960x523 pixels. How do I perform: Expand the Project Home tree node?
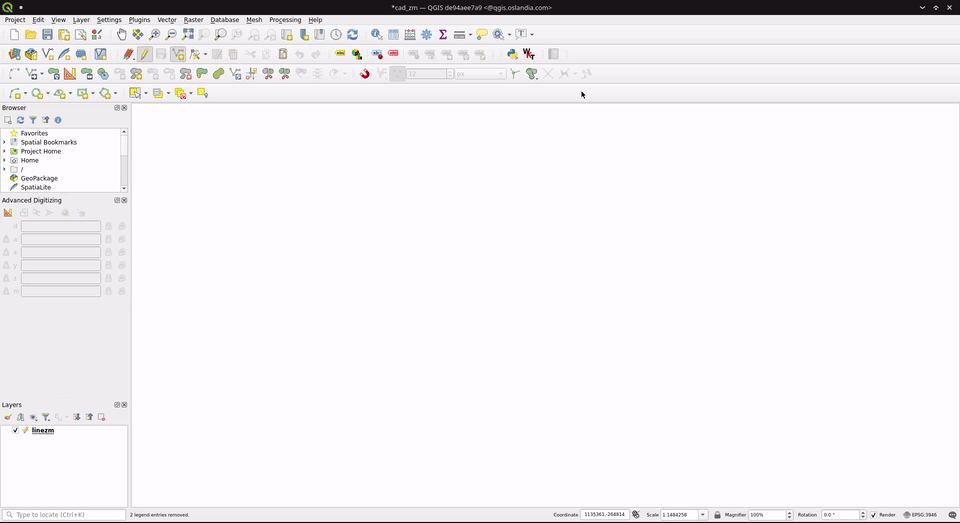click(x=4, y=151)
